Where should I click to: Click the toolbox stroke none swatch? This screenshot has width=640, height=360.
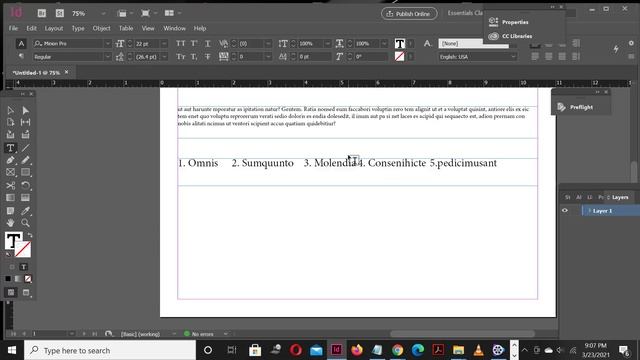click(x=23, y=249)
